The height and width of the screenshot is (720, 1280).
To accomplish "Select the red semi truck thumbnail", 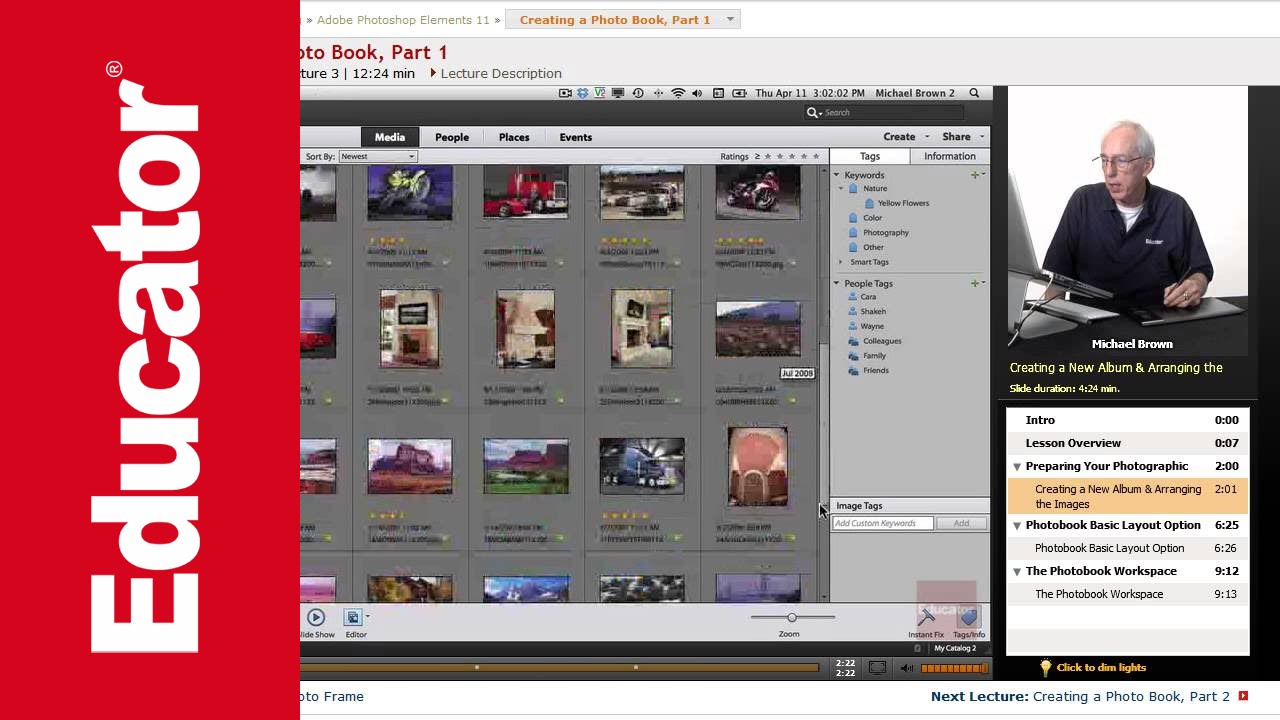I will point(526,192).
